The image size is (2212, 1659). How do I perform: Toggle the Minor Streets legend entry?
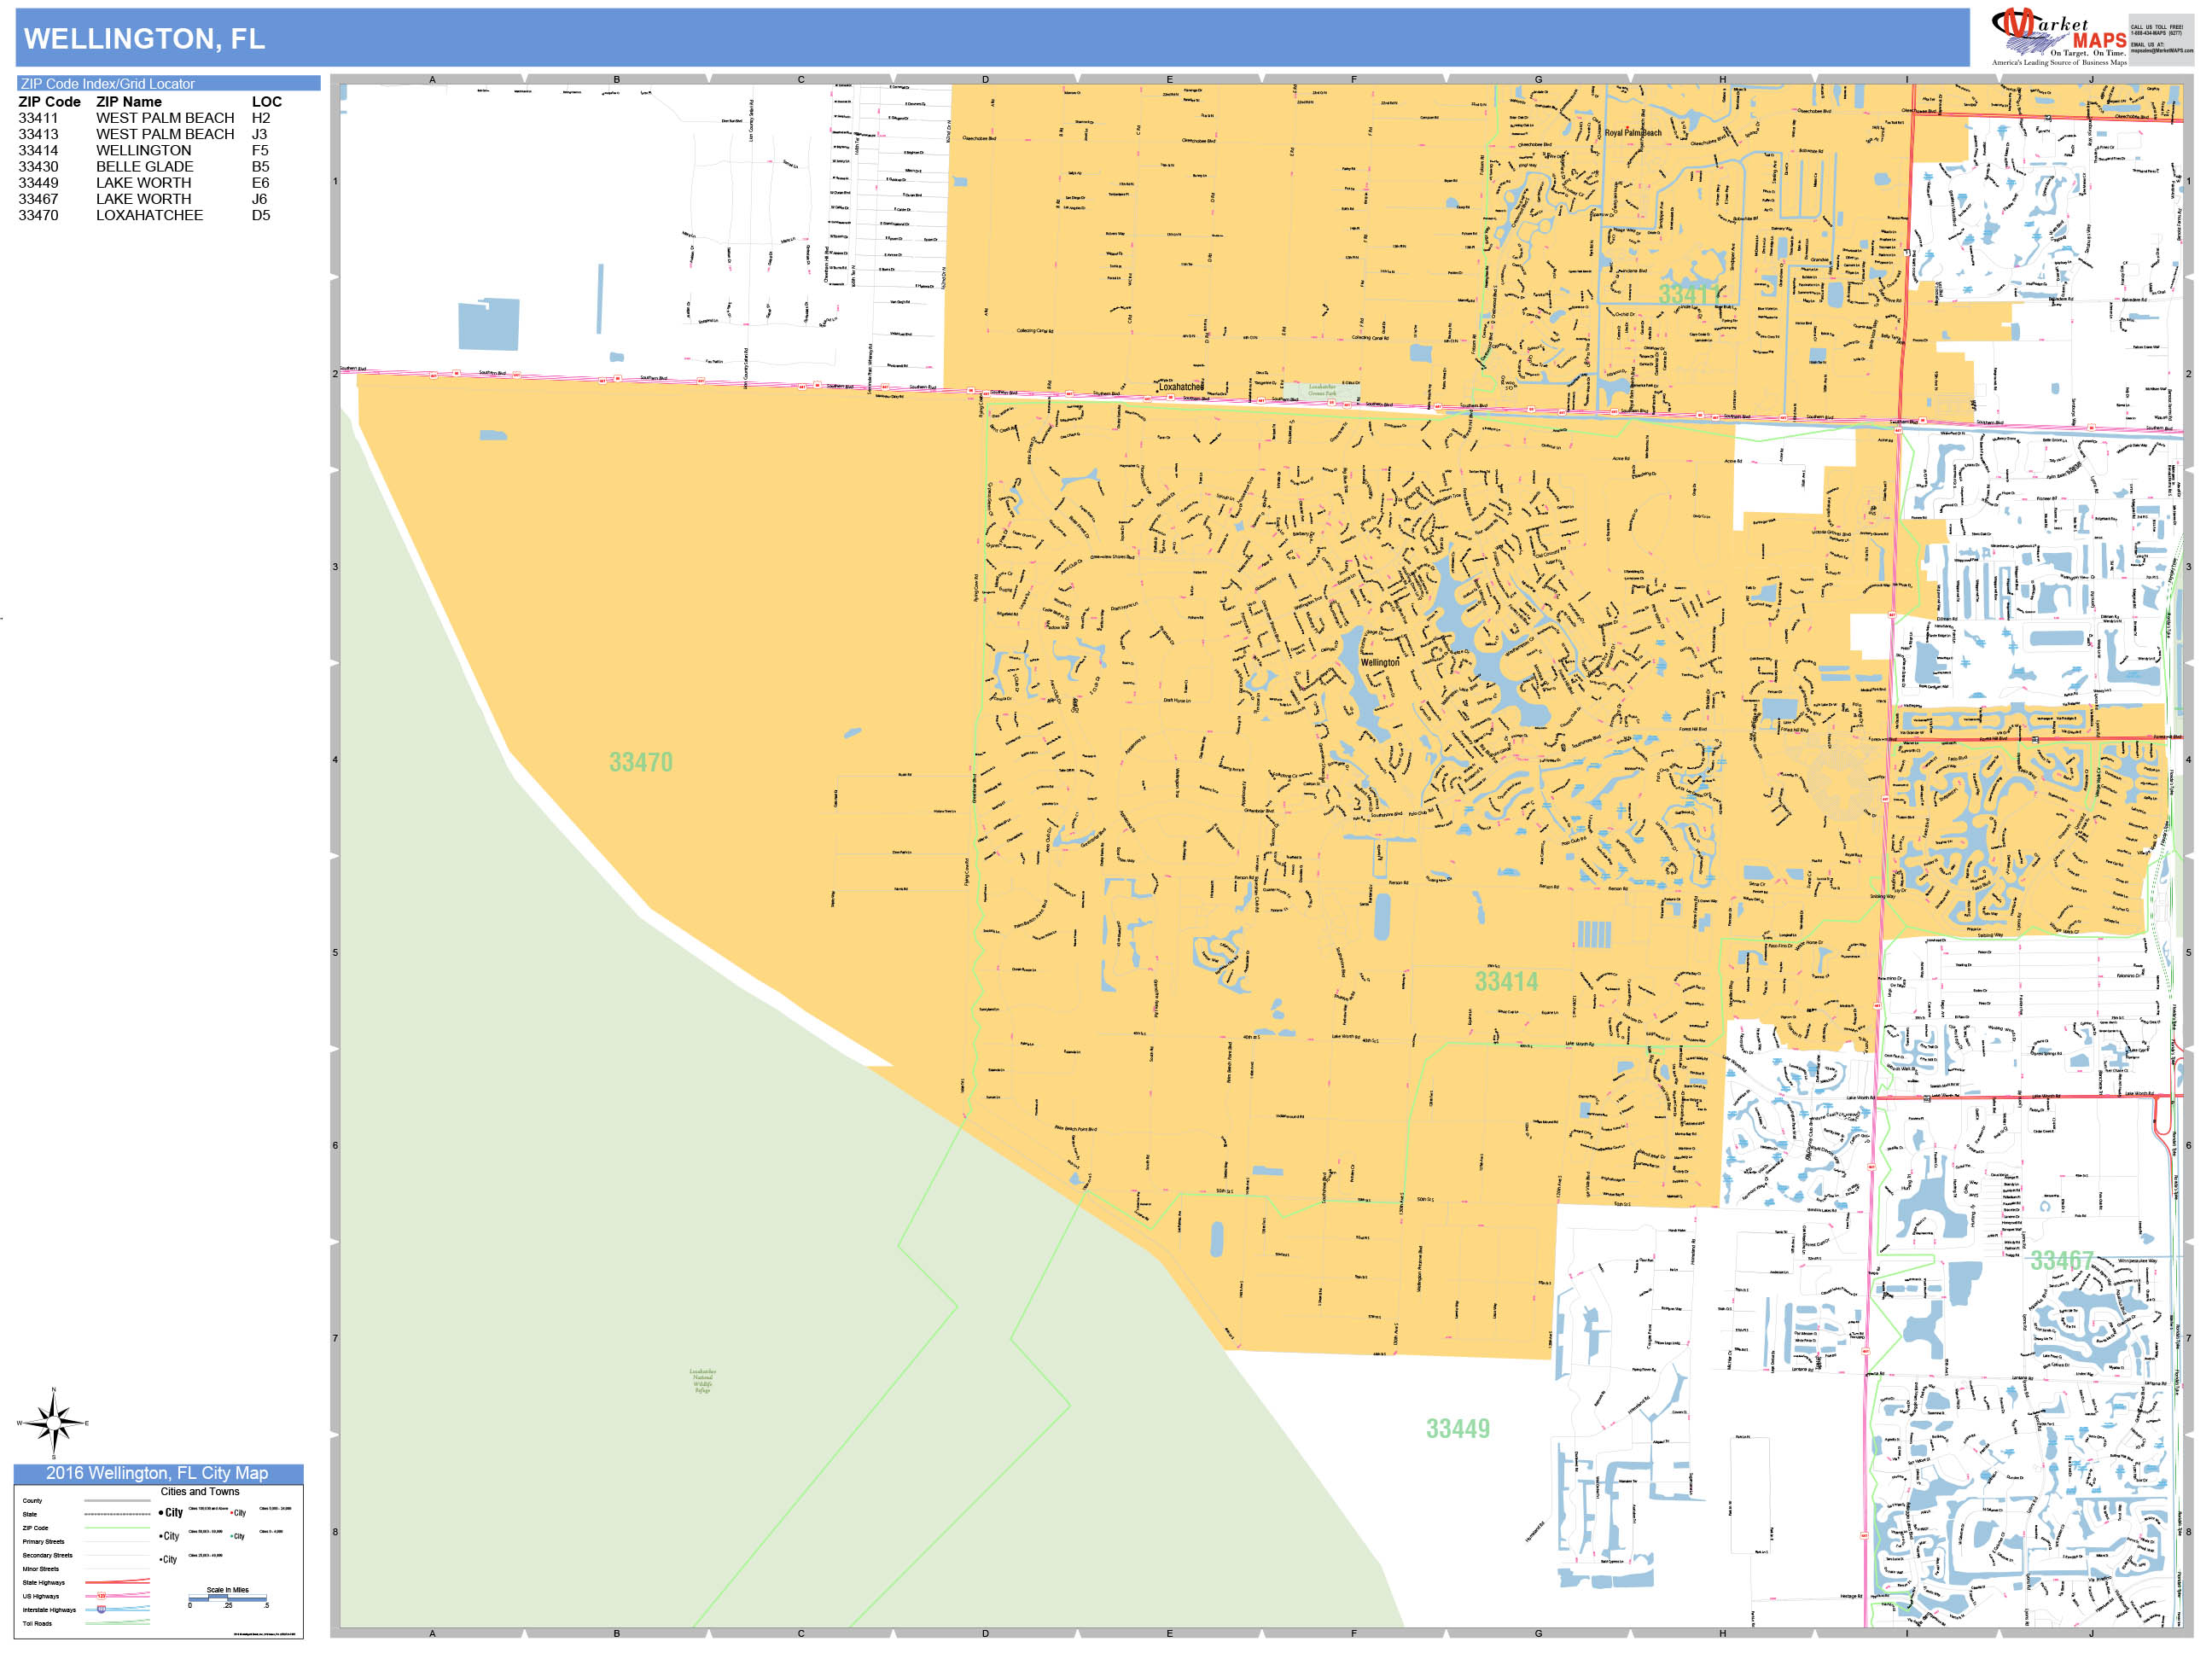tap(41, 1569)
